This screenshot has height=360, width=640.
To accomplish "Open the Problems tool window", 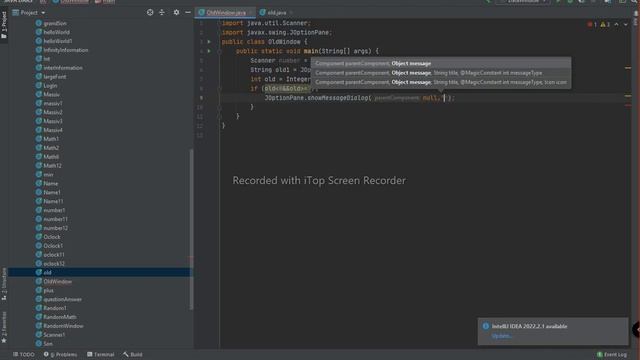I will coord(60,354).
